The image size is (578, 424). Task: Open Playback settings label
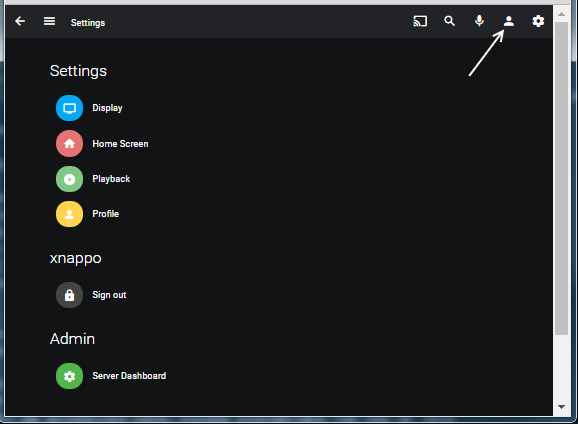pyautogui.click(x=111, y=179)
